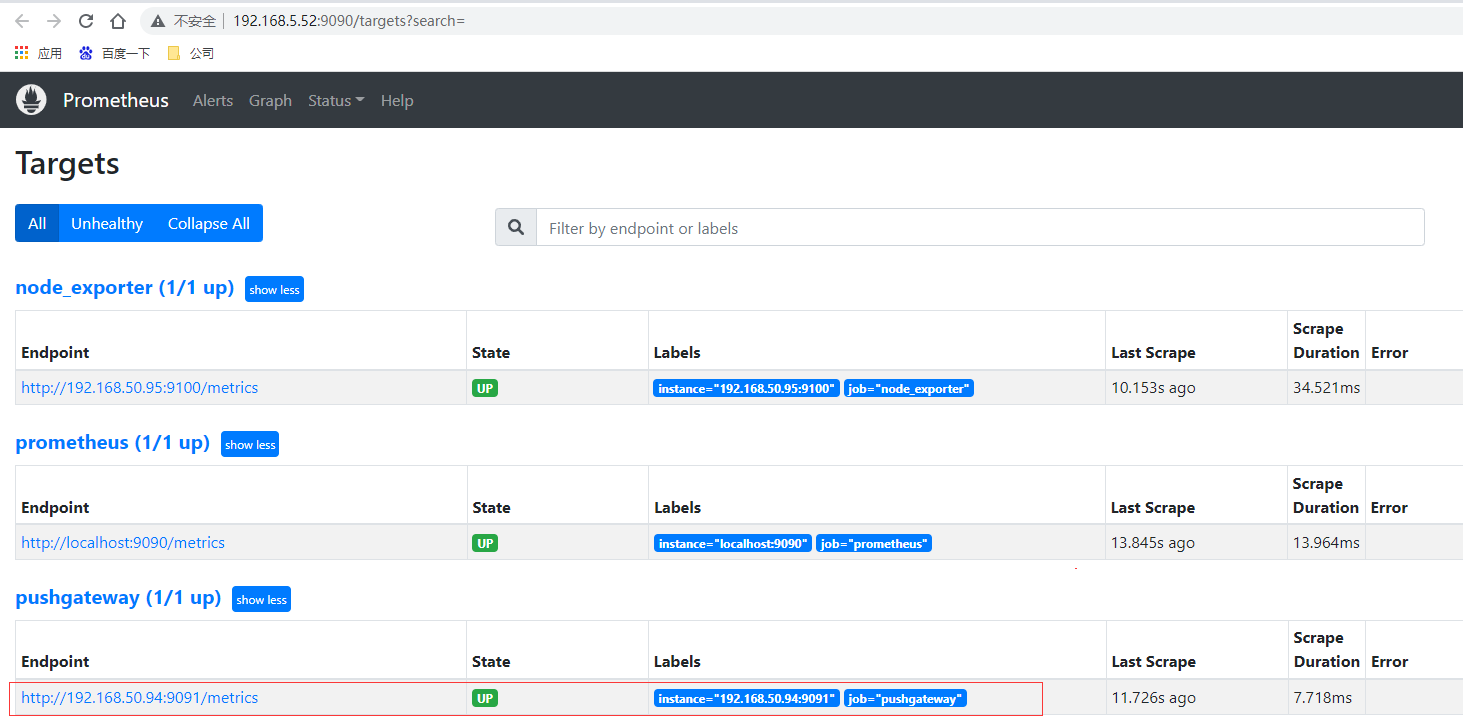Go to browser home icon
The image size is (1463, 724).
pos(118,21)
